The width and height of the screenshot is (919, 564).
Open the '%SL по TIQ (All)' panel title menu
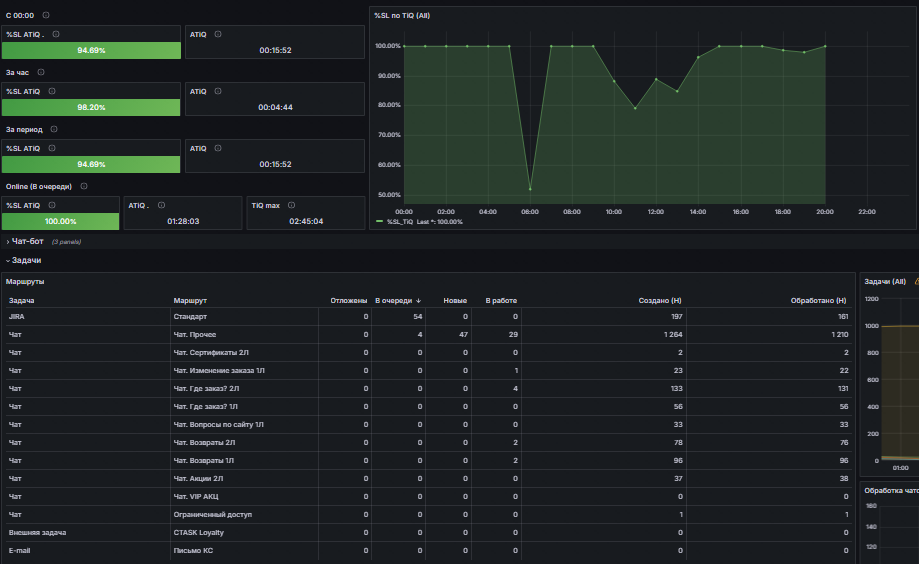[x=402, y=15]
